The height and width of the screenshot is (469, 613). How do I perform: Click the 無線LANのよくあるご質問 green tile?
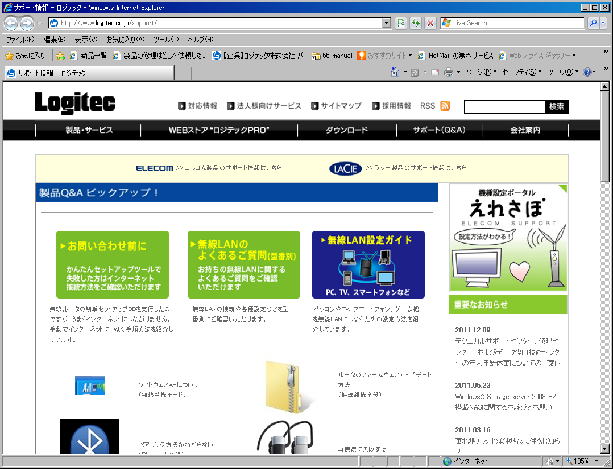coord(244,265)
